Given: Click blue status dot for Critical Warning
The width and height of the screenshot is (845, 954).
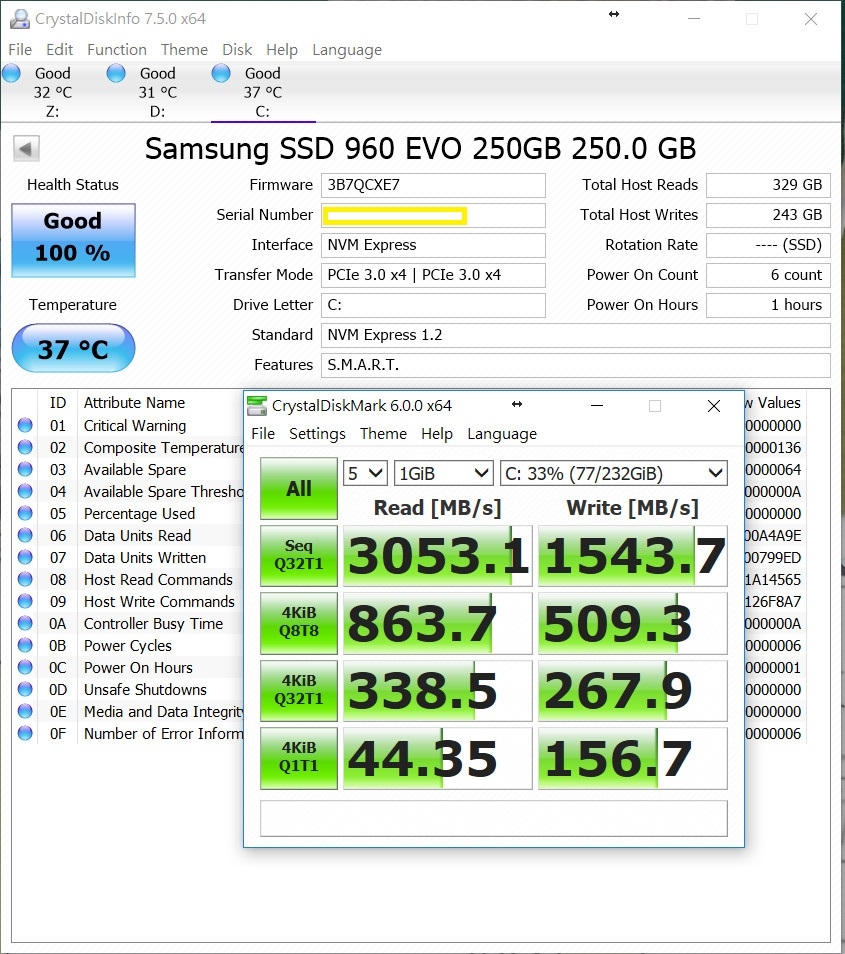Looking at the screenshot, I should coord(25,425).
